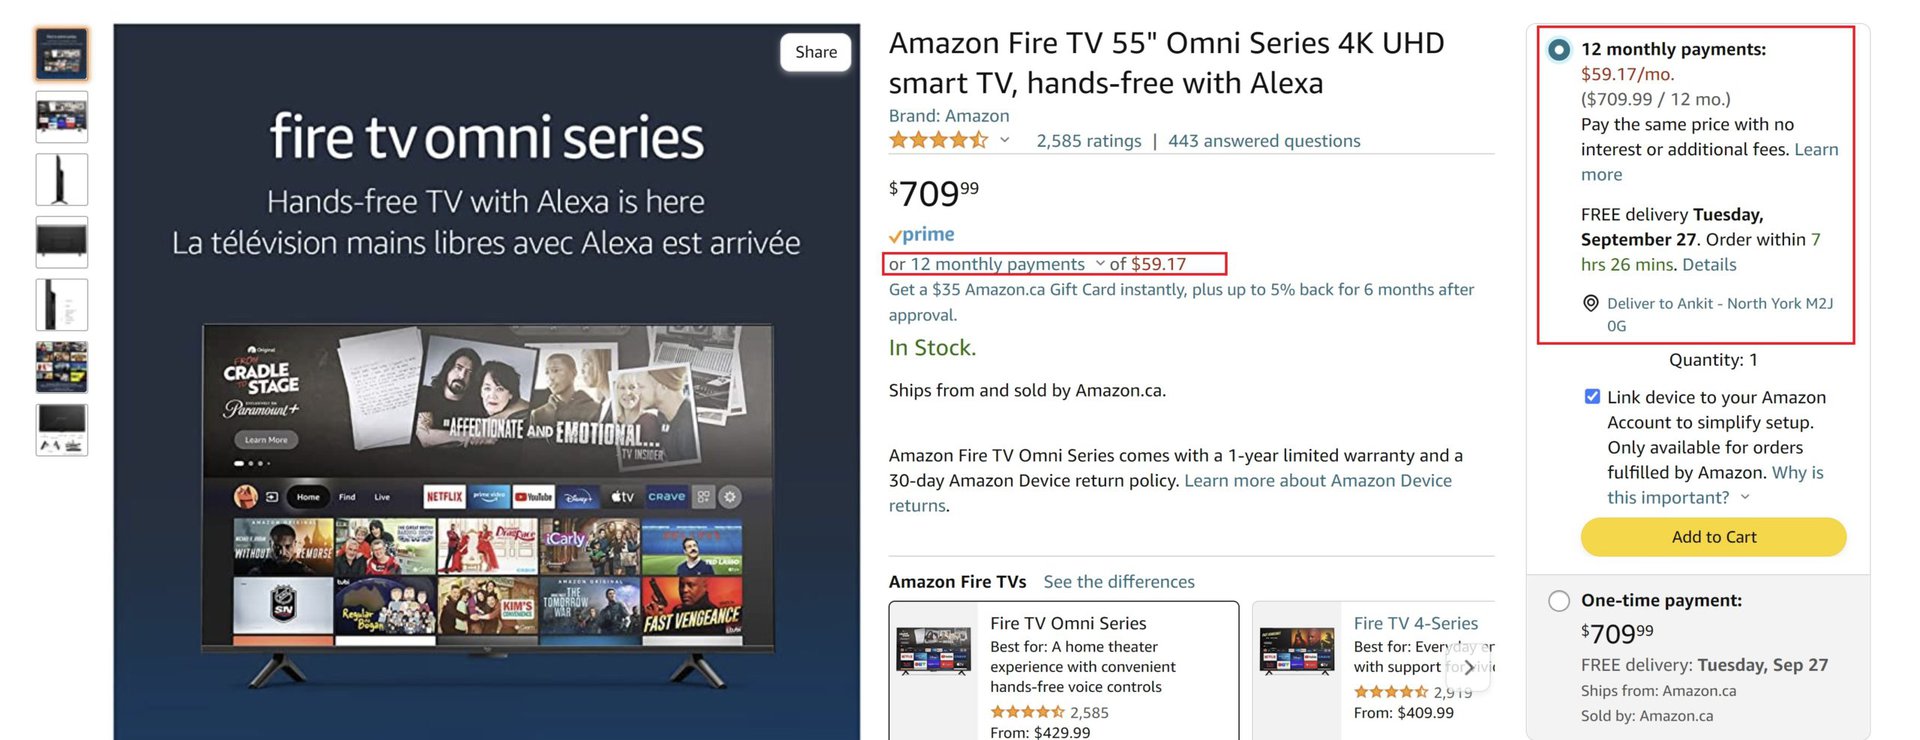1920x740 pixels.
Task: Add the TV to cart
Action: 1713,537
